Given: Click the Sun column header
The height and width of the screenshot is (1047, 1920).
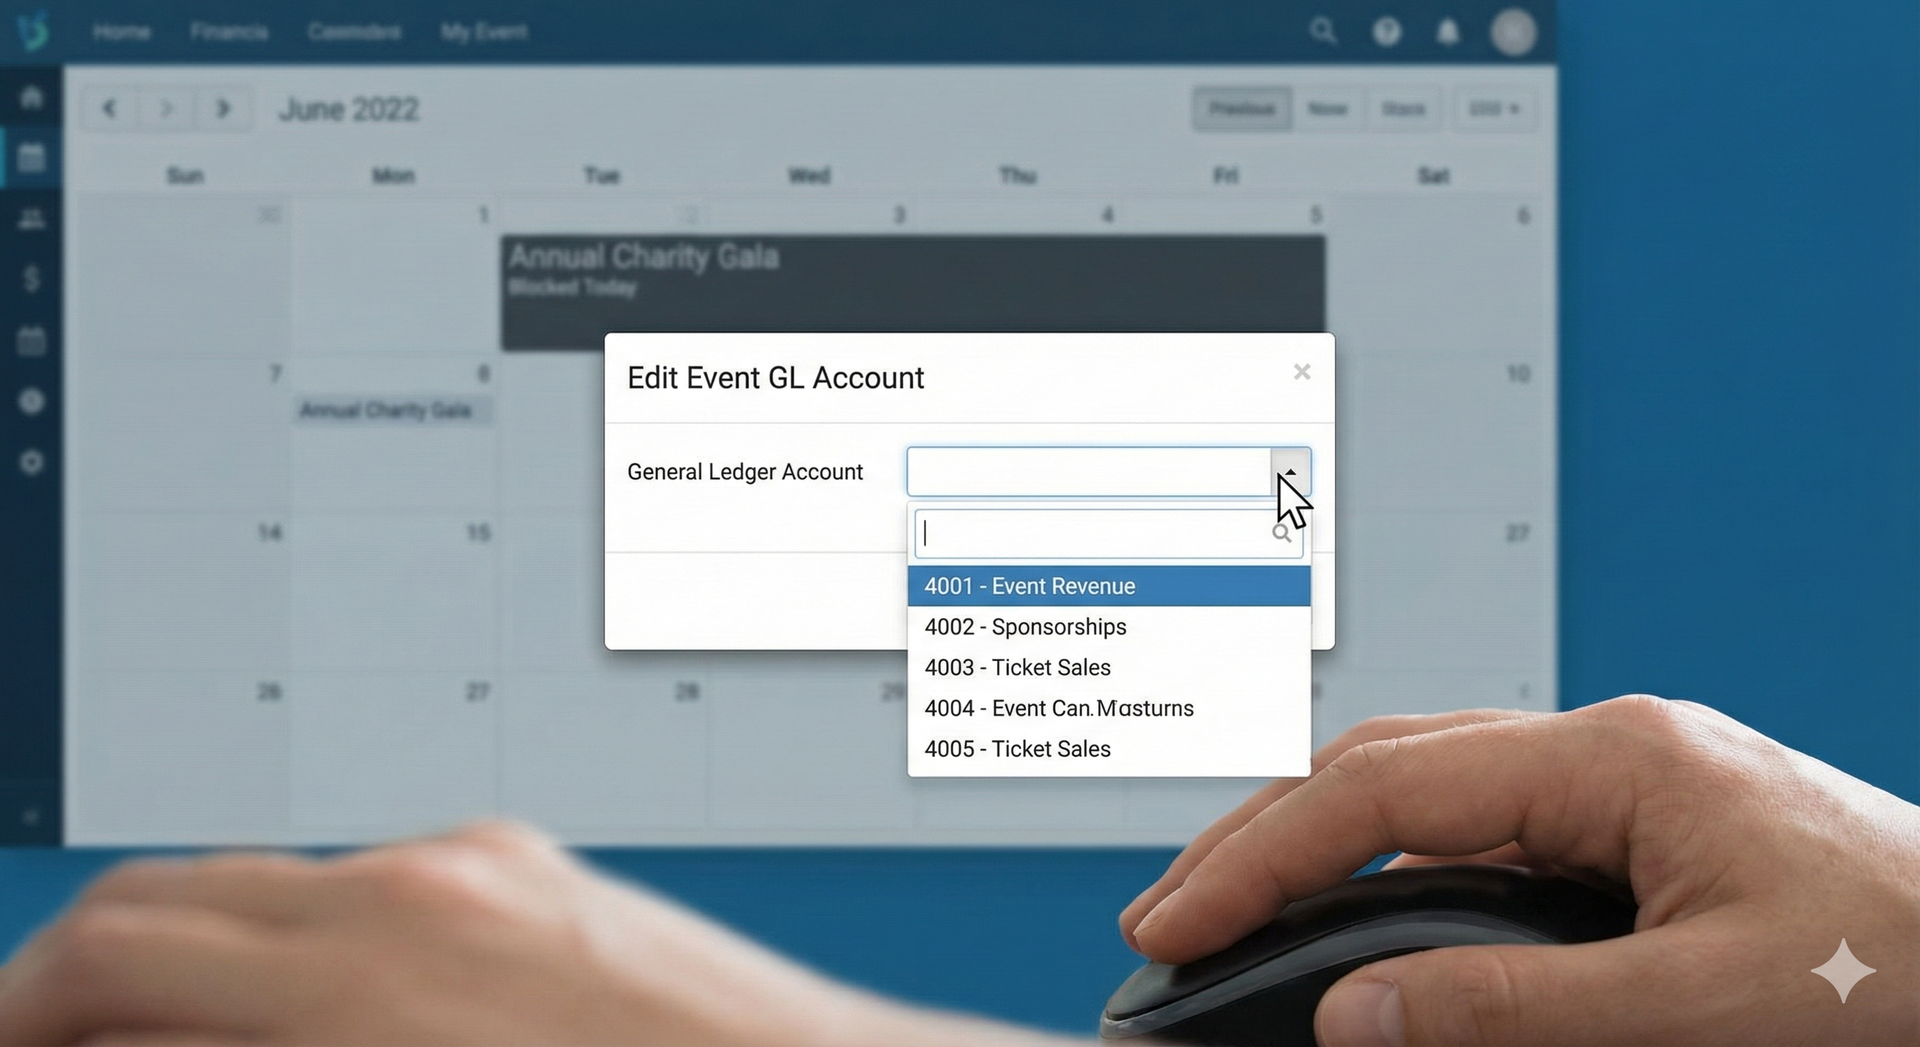Looking at the screenshot, I should pos(185,176).
